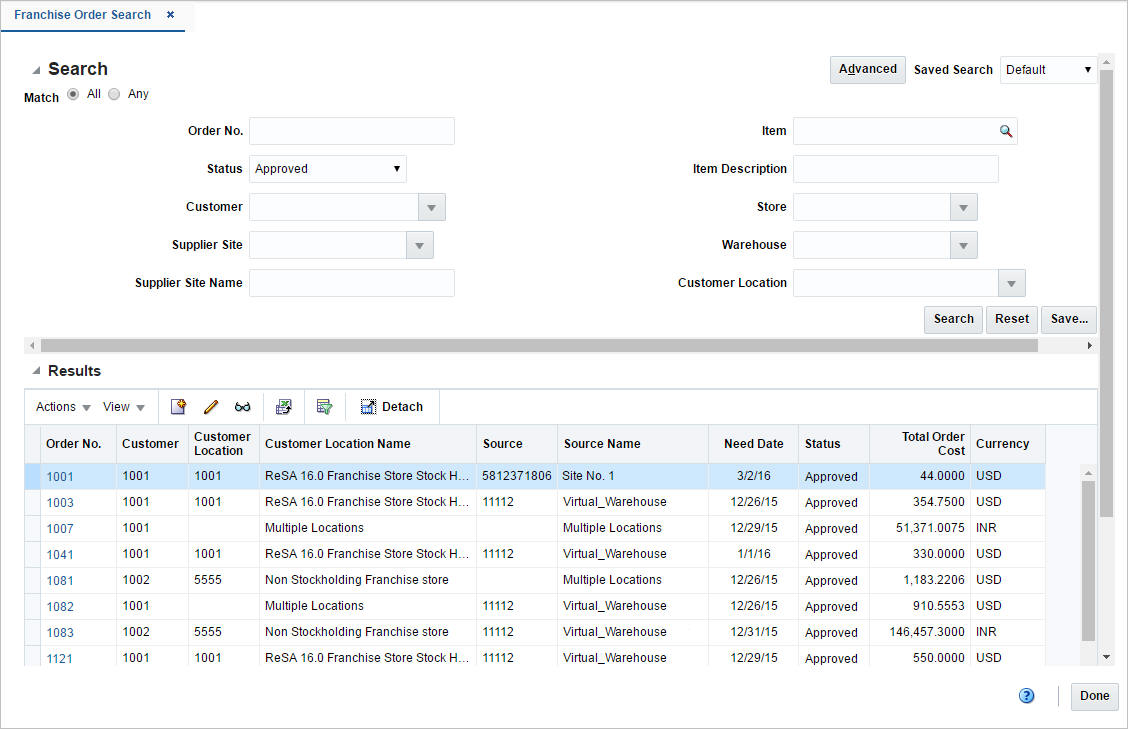This screenshot has width=1128, height=729.
Task: Click the View glasses icon
Action: click(x=242, y=407)
